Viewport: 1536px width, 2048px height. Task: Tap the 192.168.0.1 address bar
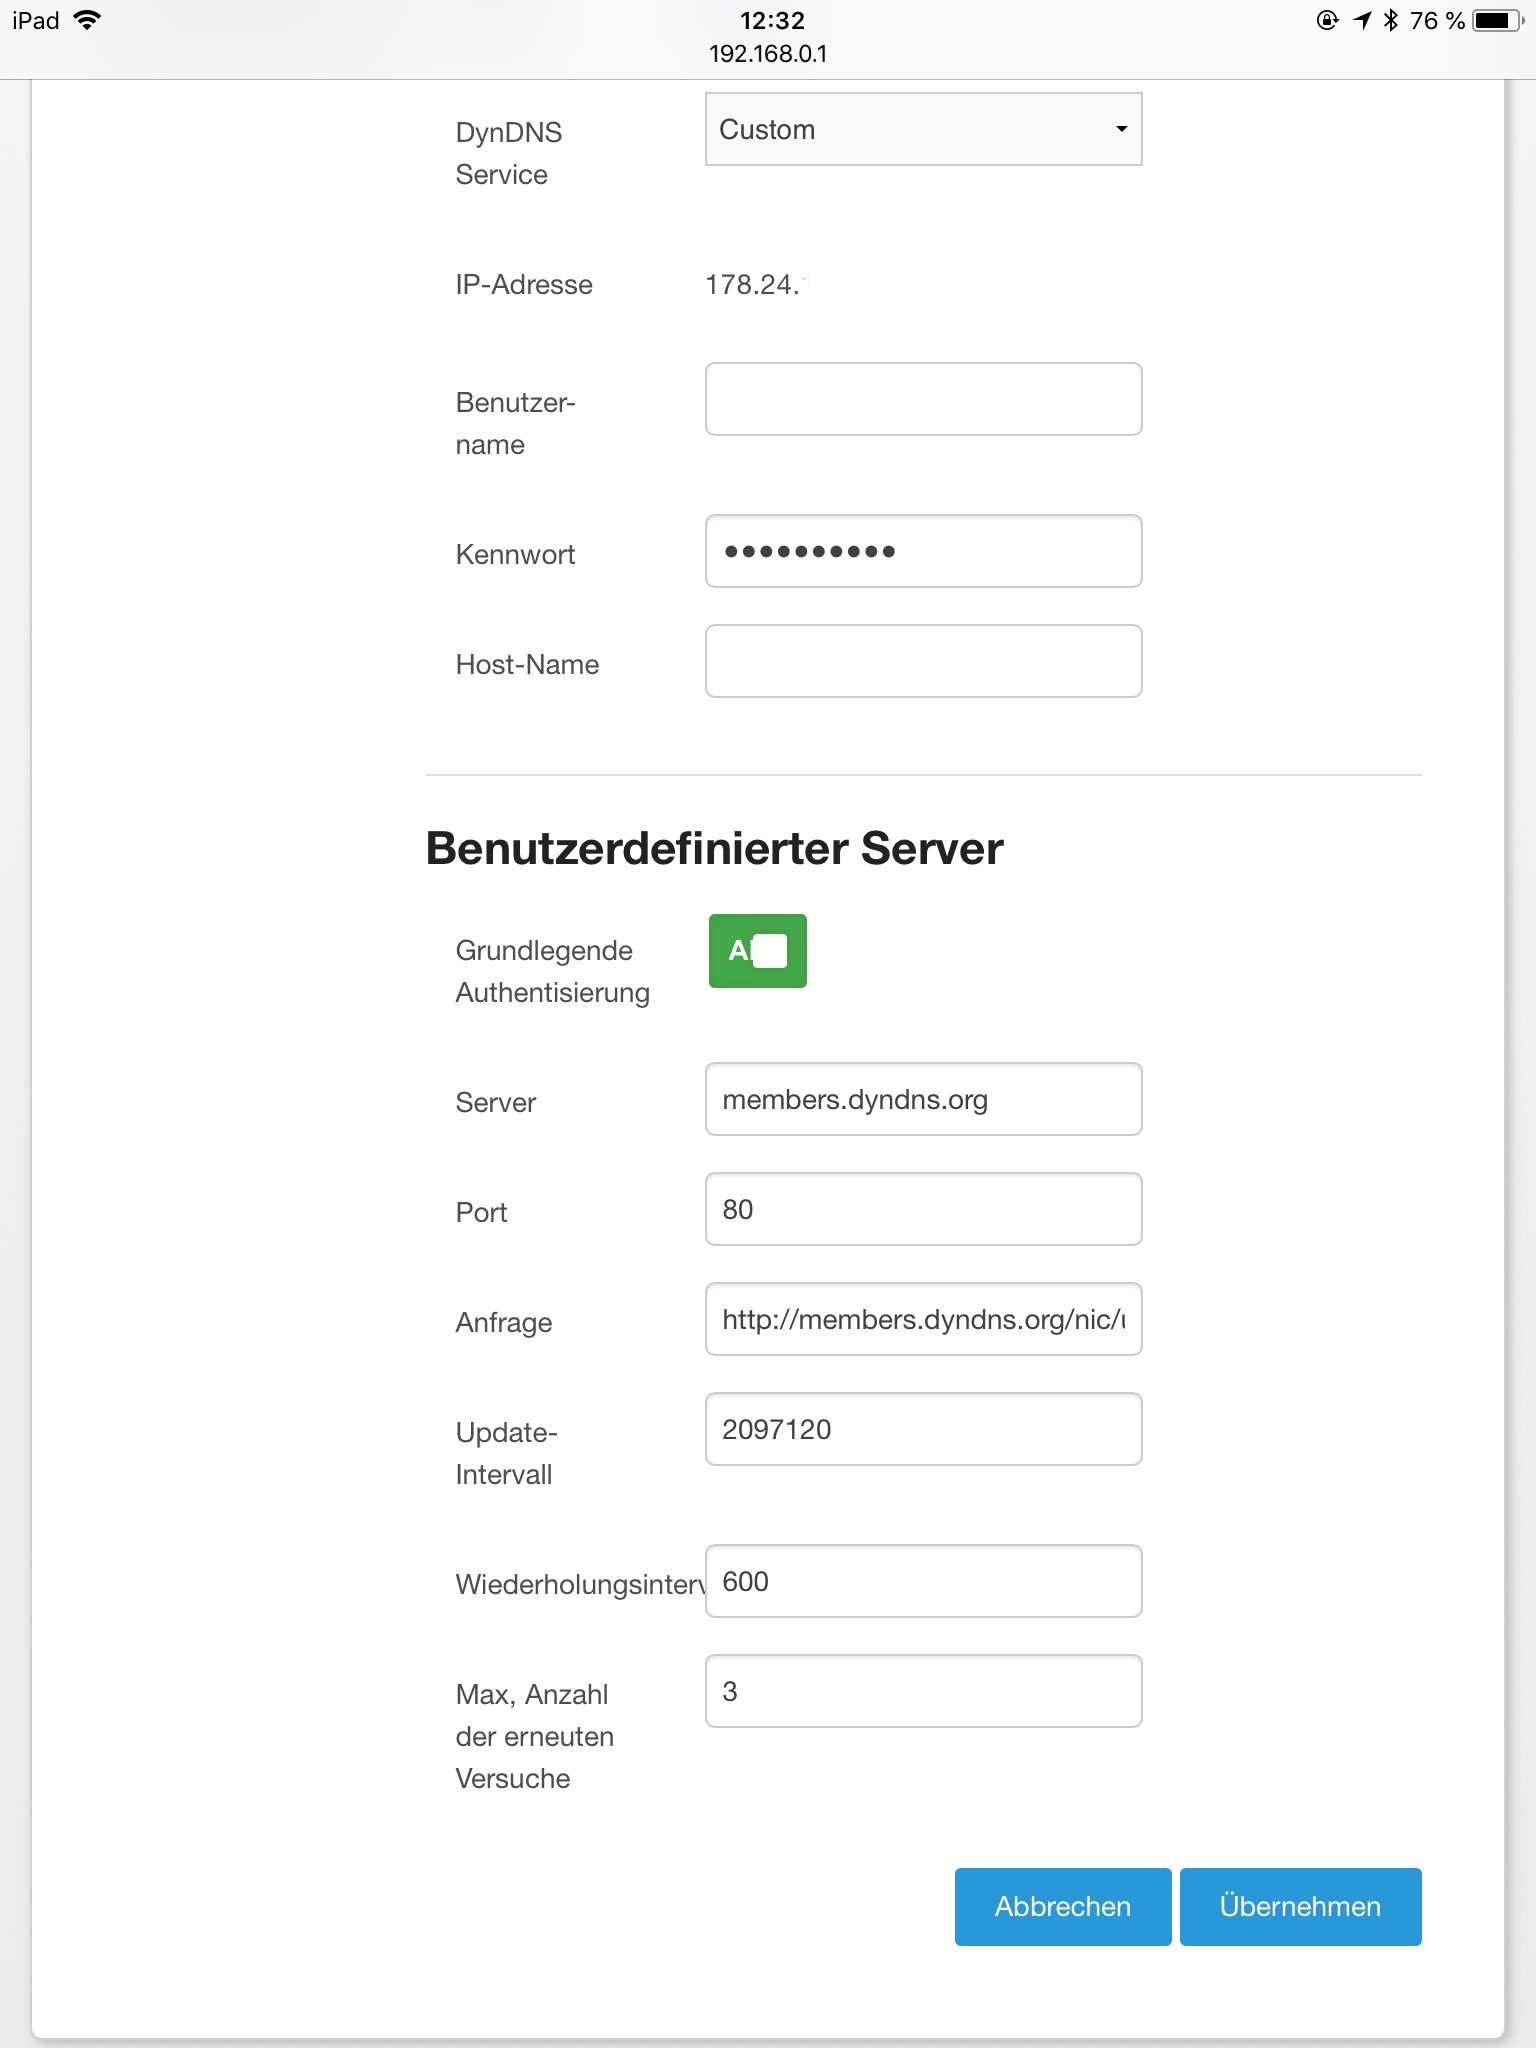coord(768,54)
